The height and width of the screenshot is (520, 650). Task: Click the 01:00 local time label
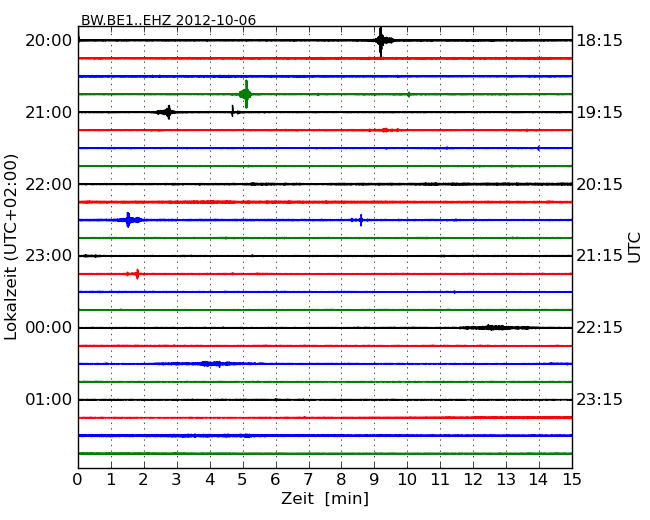click(x=49, y=399)
